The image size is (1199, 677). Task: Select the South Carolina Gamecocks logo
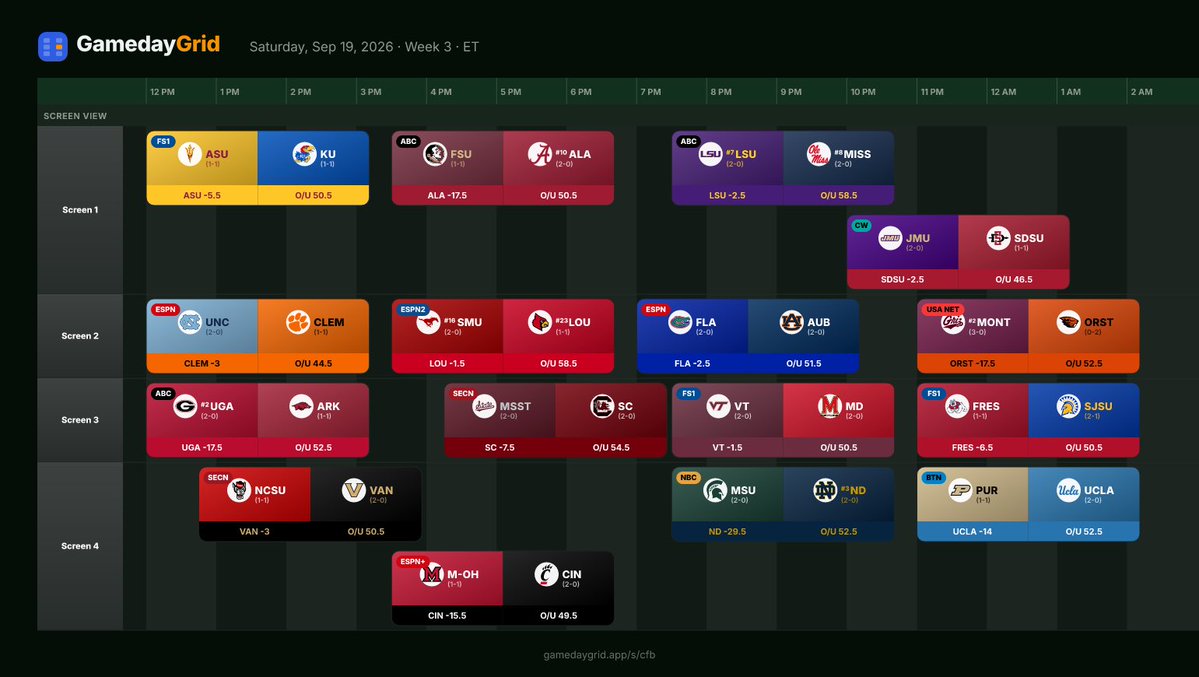(x=602, y=406)
